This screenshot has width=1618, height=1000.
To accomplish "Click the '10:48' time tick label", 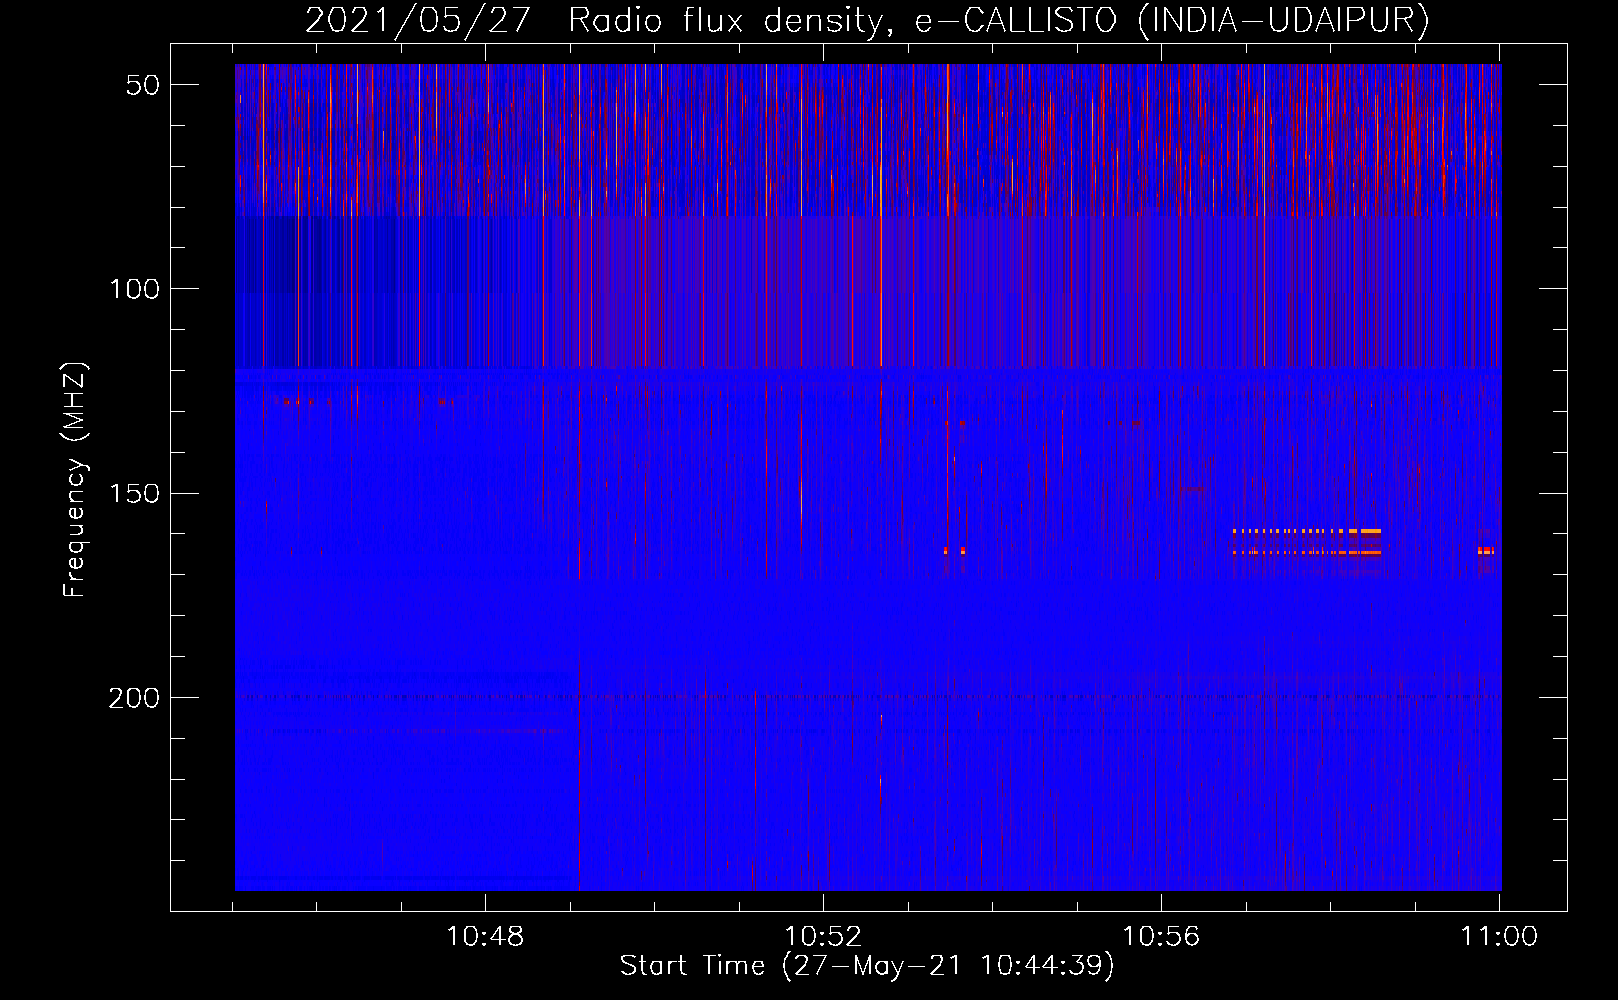I will point(485,936).
